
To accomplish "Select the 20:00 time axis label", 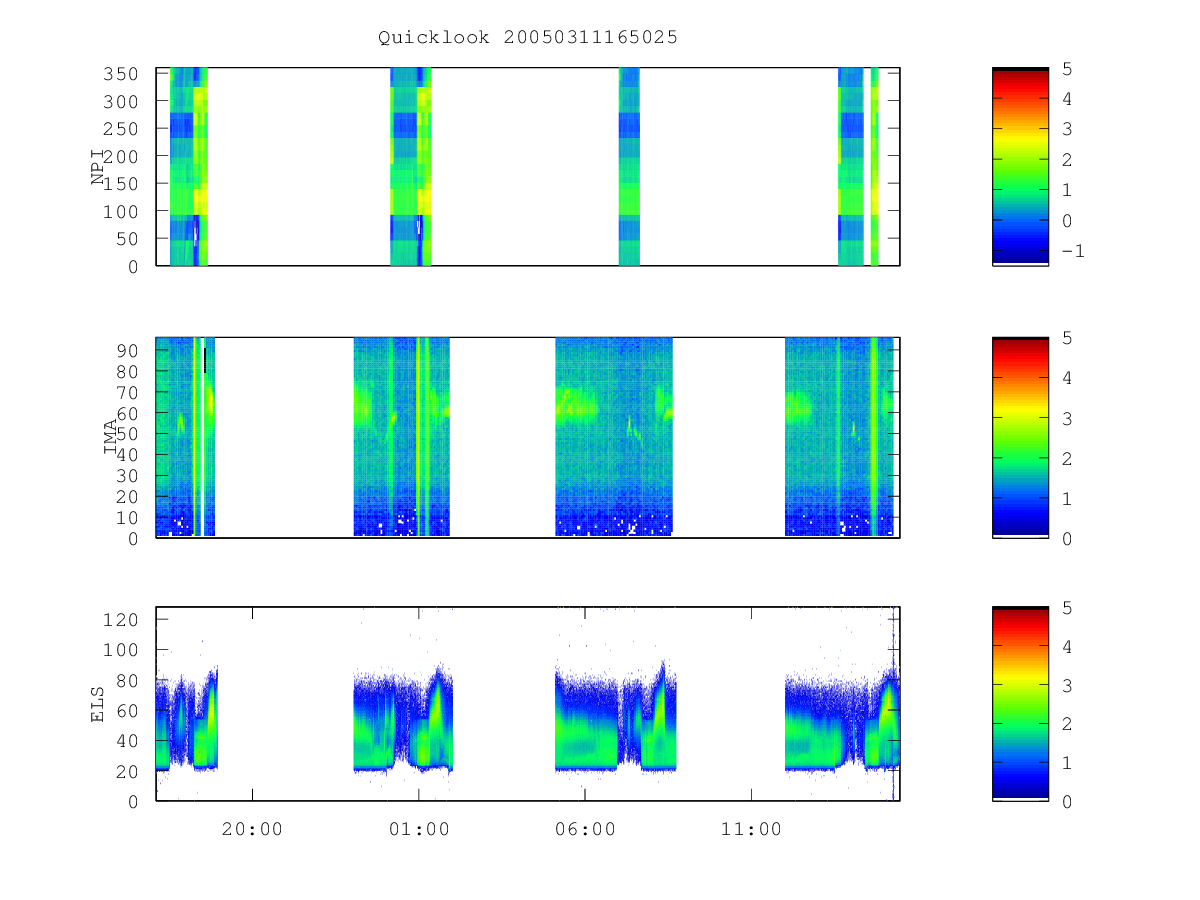I will [252, 829].
